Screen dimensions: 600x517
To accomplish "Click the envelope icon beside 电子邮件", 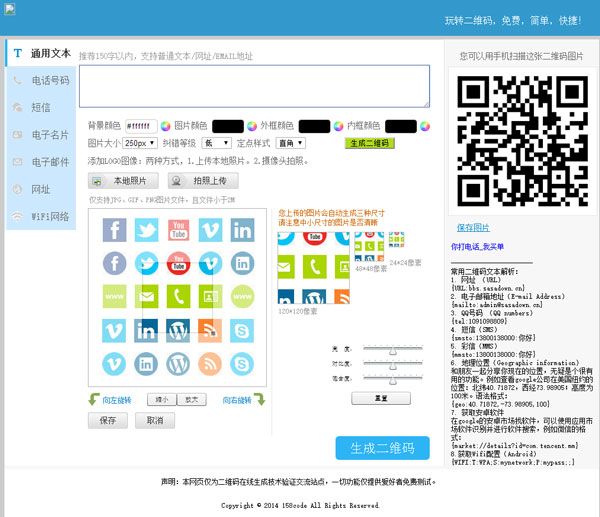I will click(x=17, y=162).
